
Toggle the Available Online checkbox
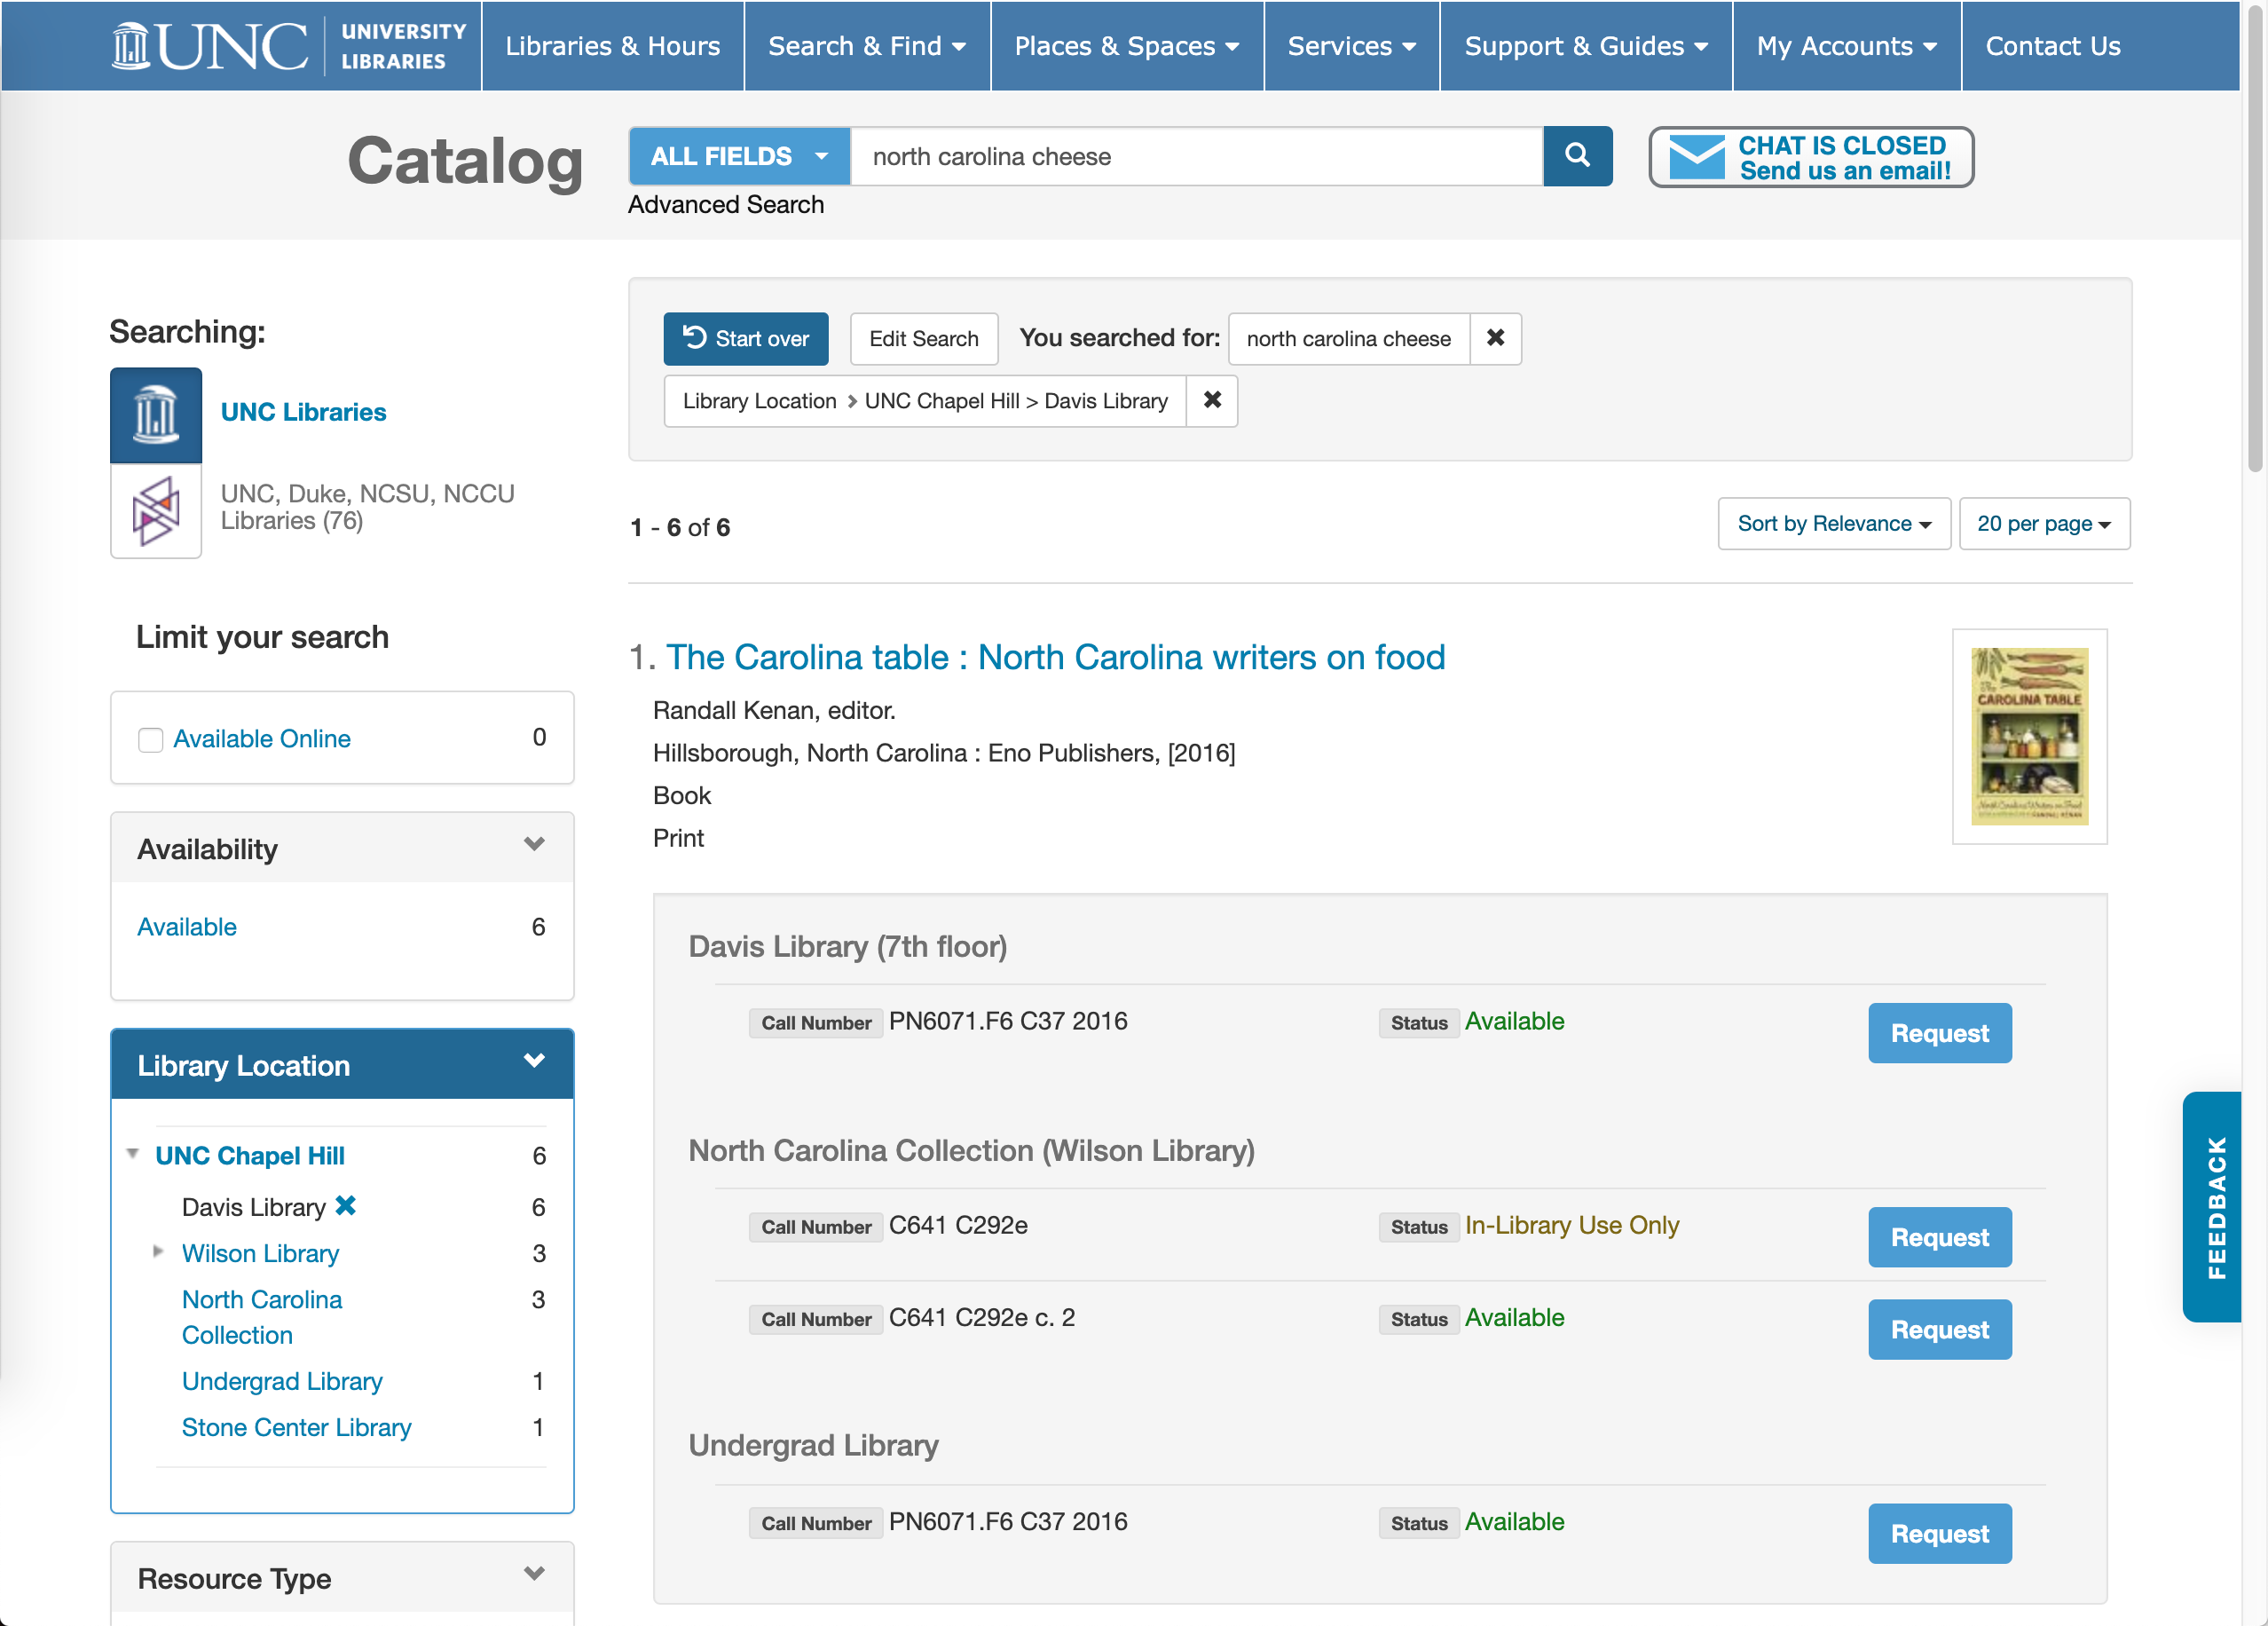tap(150, 739)
